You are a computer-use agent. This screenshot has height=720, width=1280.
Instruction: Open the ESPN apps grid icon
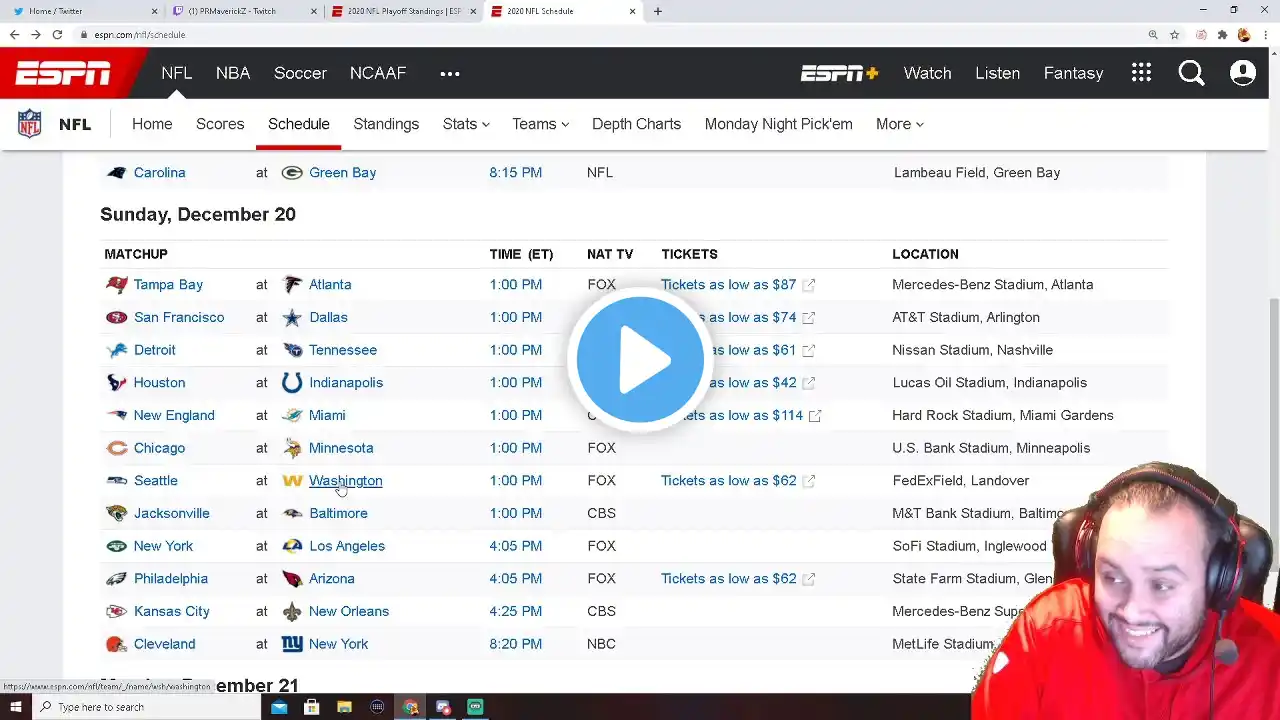point(1142,73)
